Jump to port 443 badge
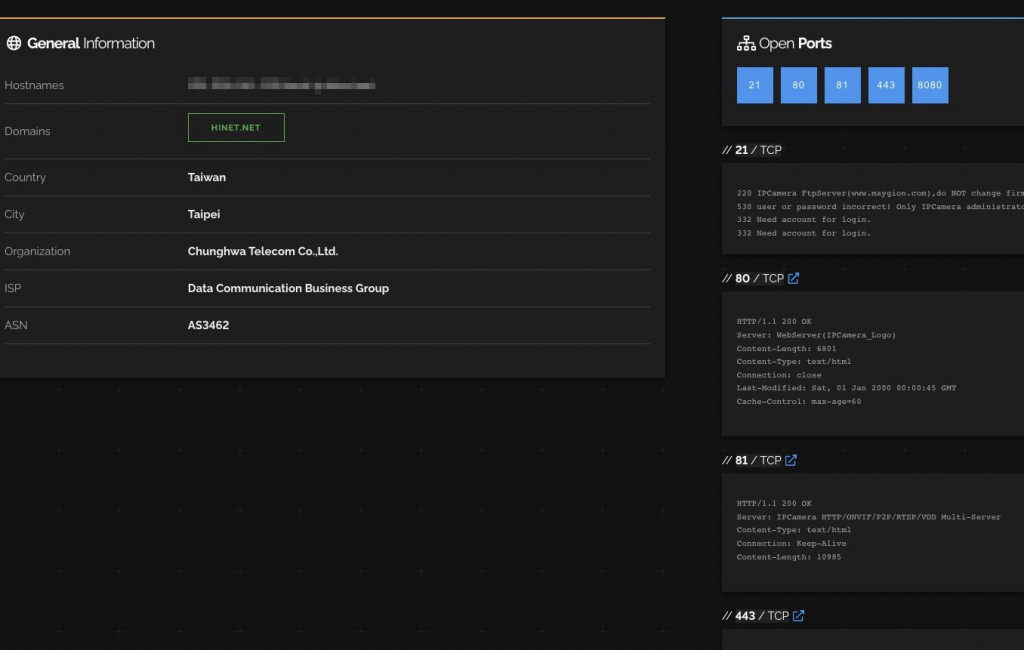 pos(886,85)
